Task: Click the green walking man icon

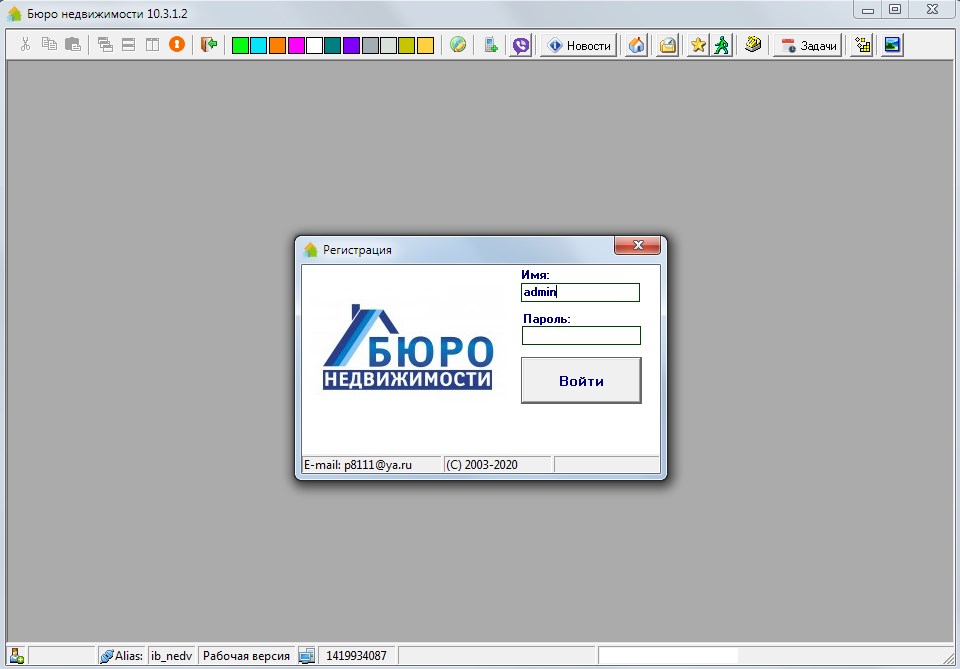Action: click(x=722, y=45)
